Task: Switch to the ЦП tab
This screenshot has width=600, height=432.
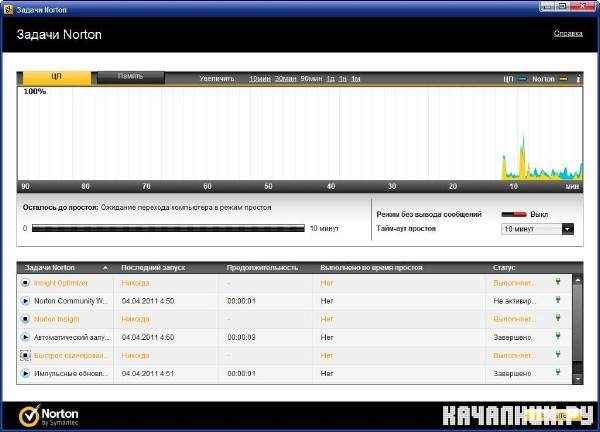Action: tap(57, 77)
